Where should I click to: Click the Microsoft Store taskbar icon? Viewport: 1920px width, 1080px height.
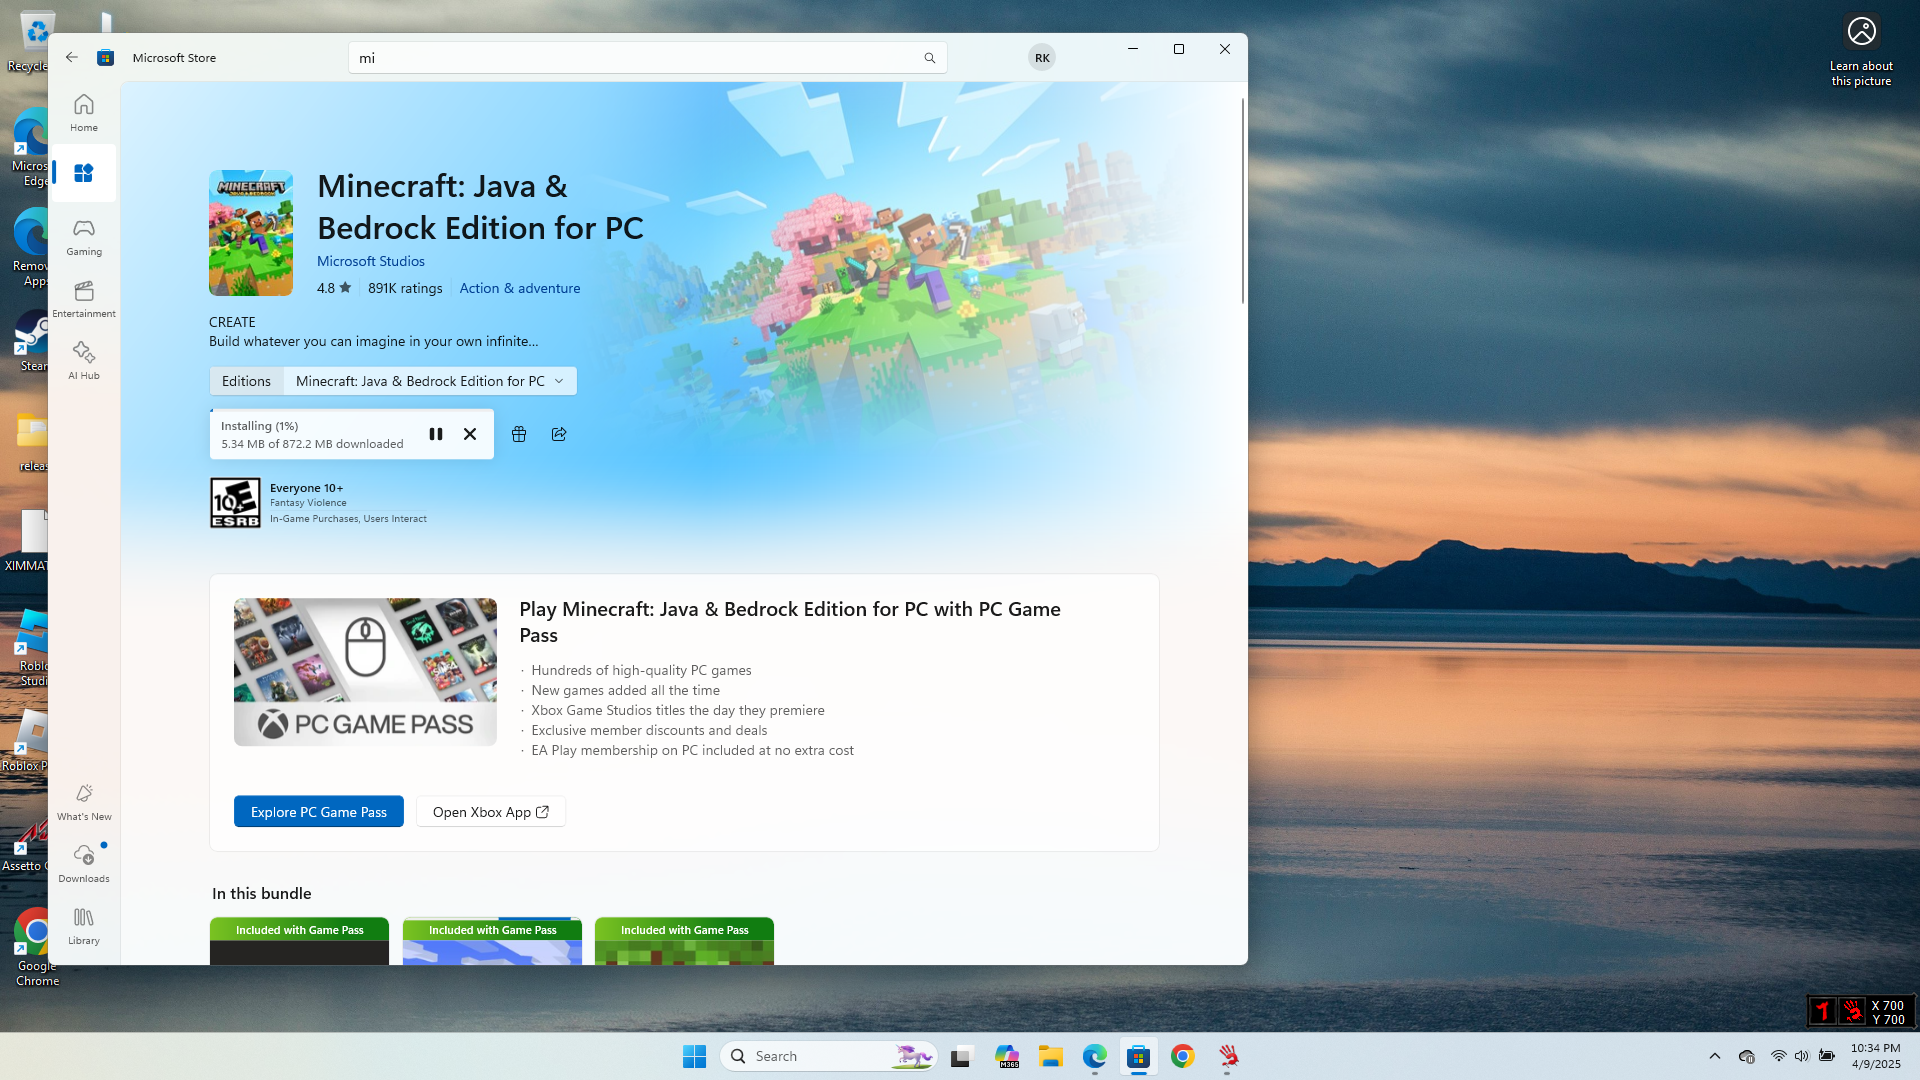coord(1138,1056)
